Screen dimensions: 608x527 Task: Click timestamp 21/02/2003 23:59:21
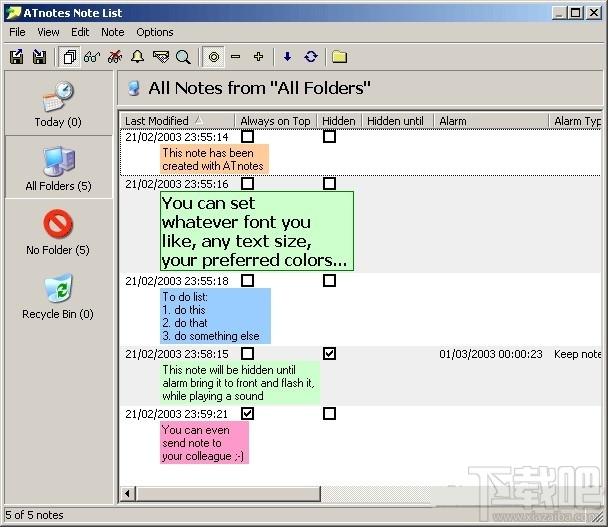(x=176, y=414)
